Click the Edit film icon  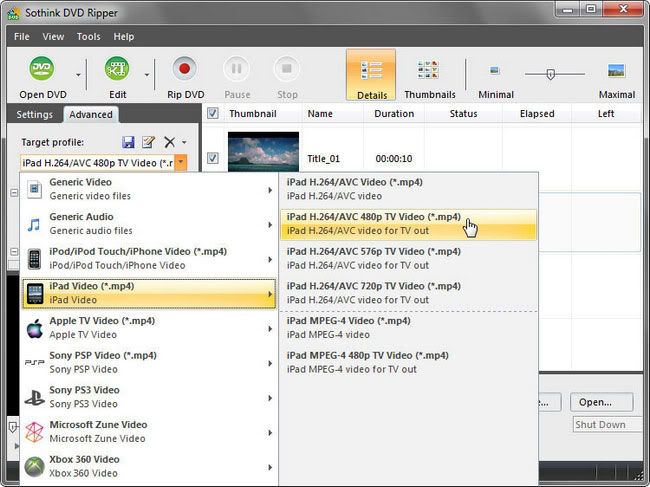[117, 70]
